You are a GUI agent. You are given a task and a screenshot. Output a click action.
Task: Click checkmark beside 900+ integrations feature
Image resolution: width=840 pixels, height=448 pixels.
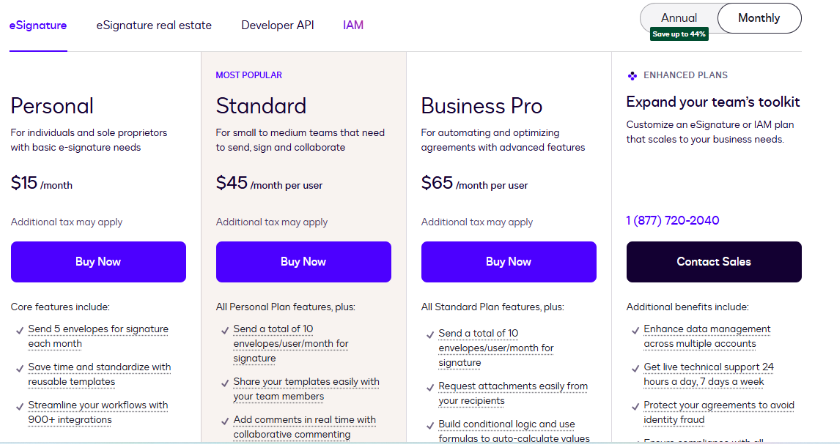(x=21, y=405)
